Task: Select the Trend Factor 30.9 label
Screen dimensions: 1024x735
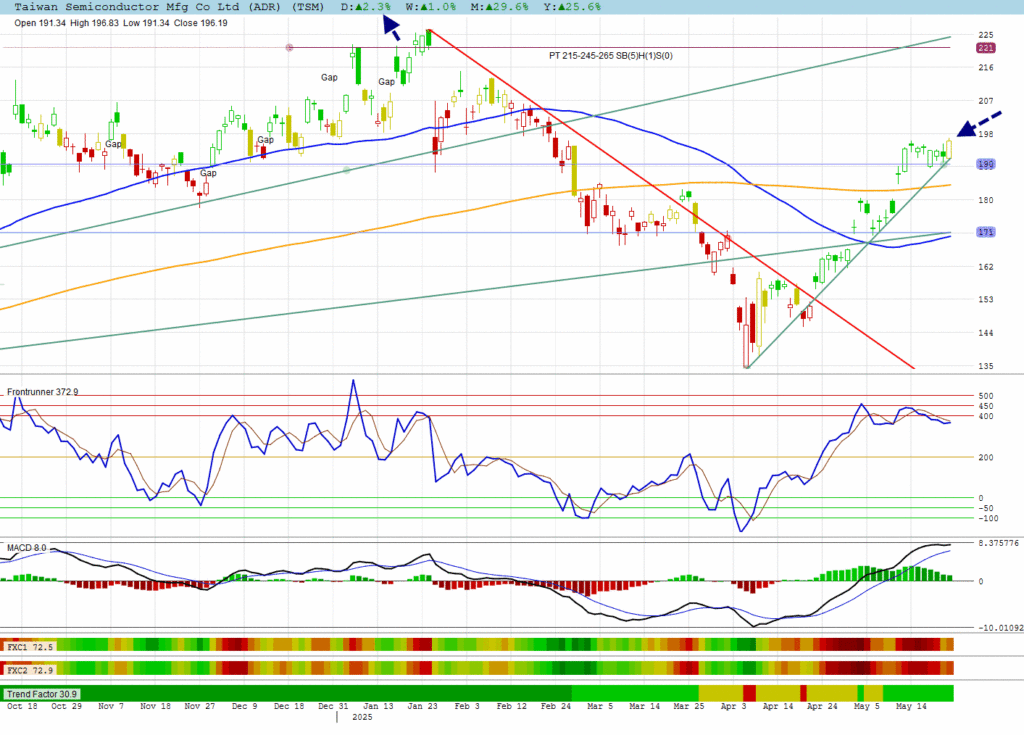Action: (42, 694)
